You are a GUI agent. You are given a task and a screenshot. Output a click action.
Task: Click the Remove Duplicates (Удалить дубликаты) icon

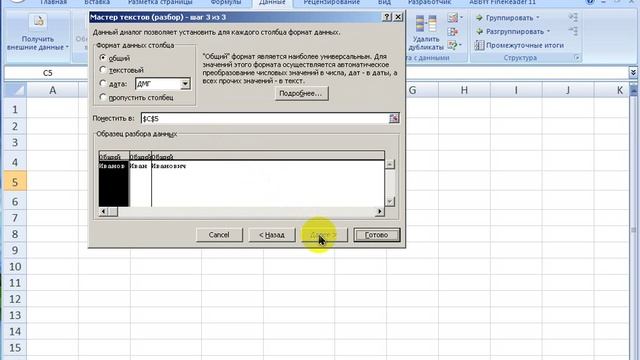426,24
